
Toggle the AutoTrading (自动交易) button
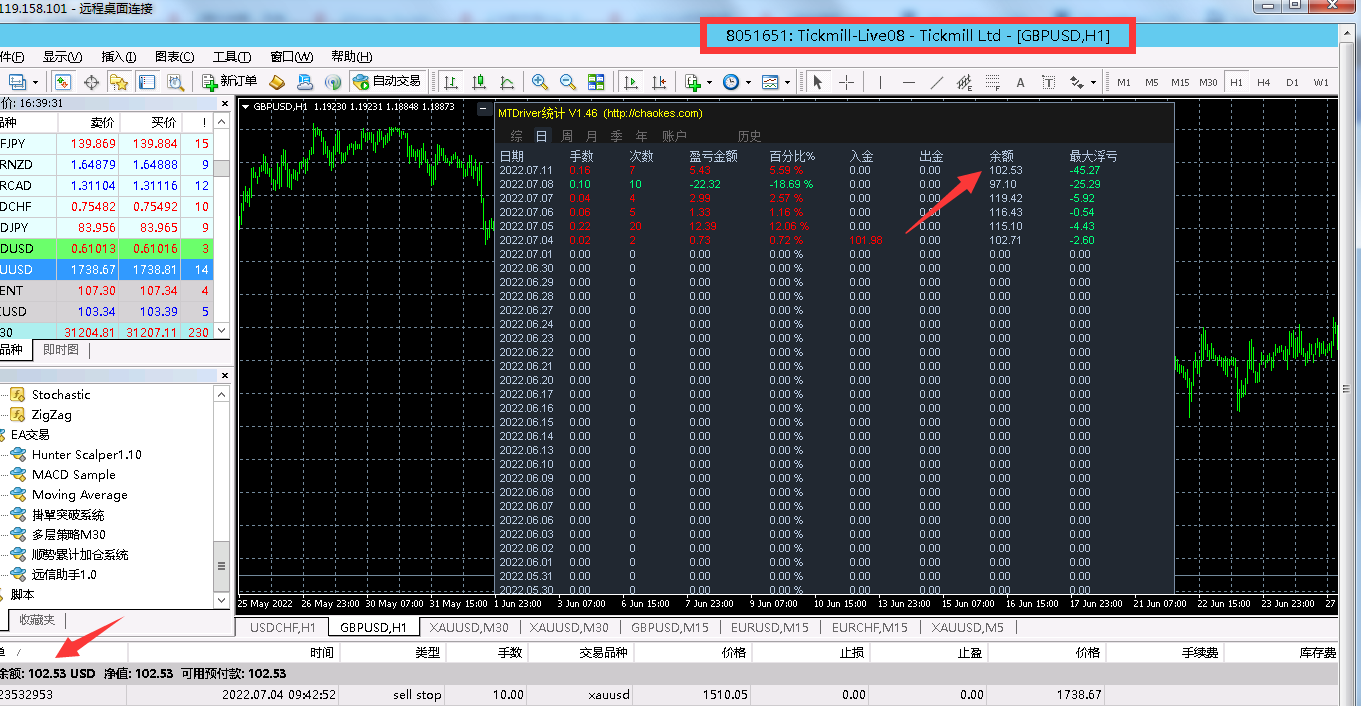click(x=388, y=82)
